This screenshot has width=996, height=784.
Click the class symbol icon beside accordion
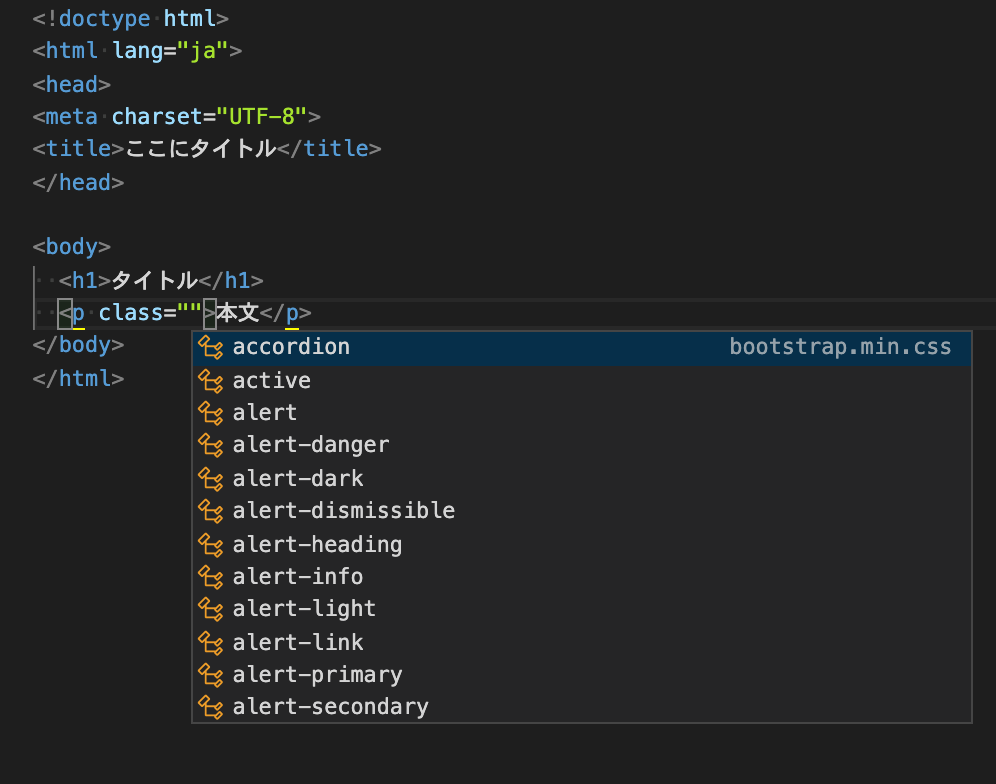(x=211, y=347)
